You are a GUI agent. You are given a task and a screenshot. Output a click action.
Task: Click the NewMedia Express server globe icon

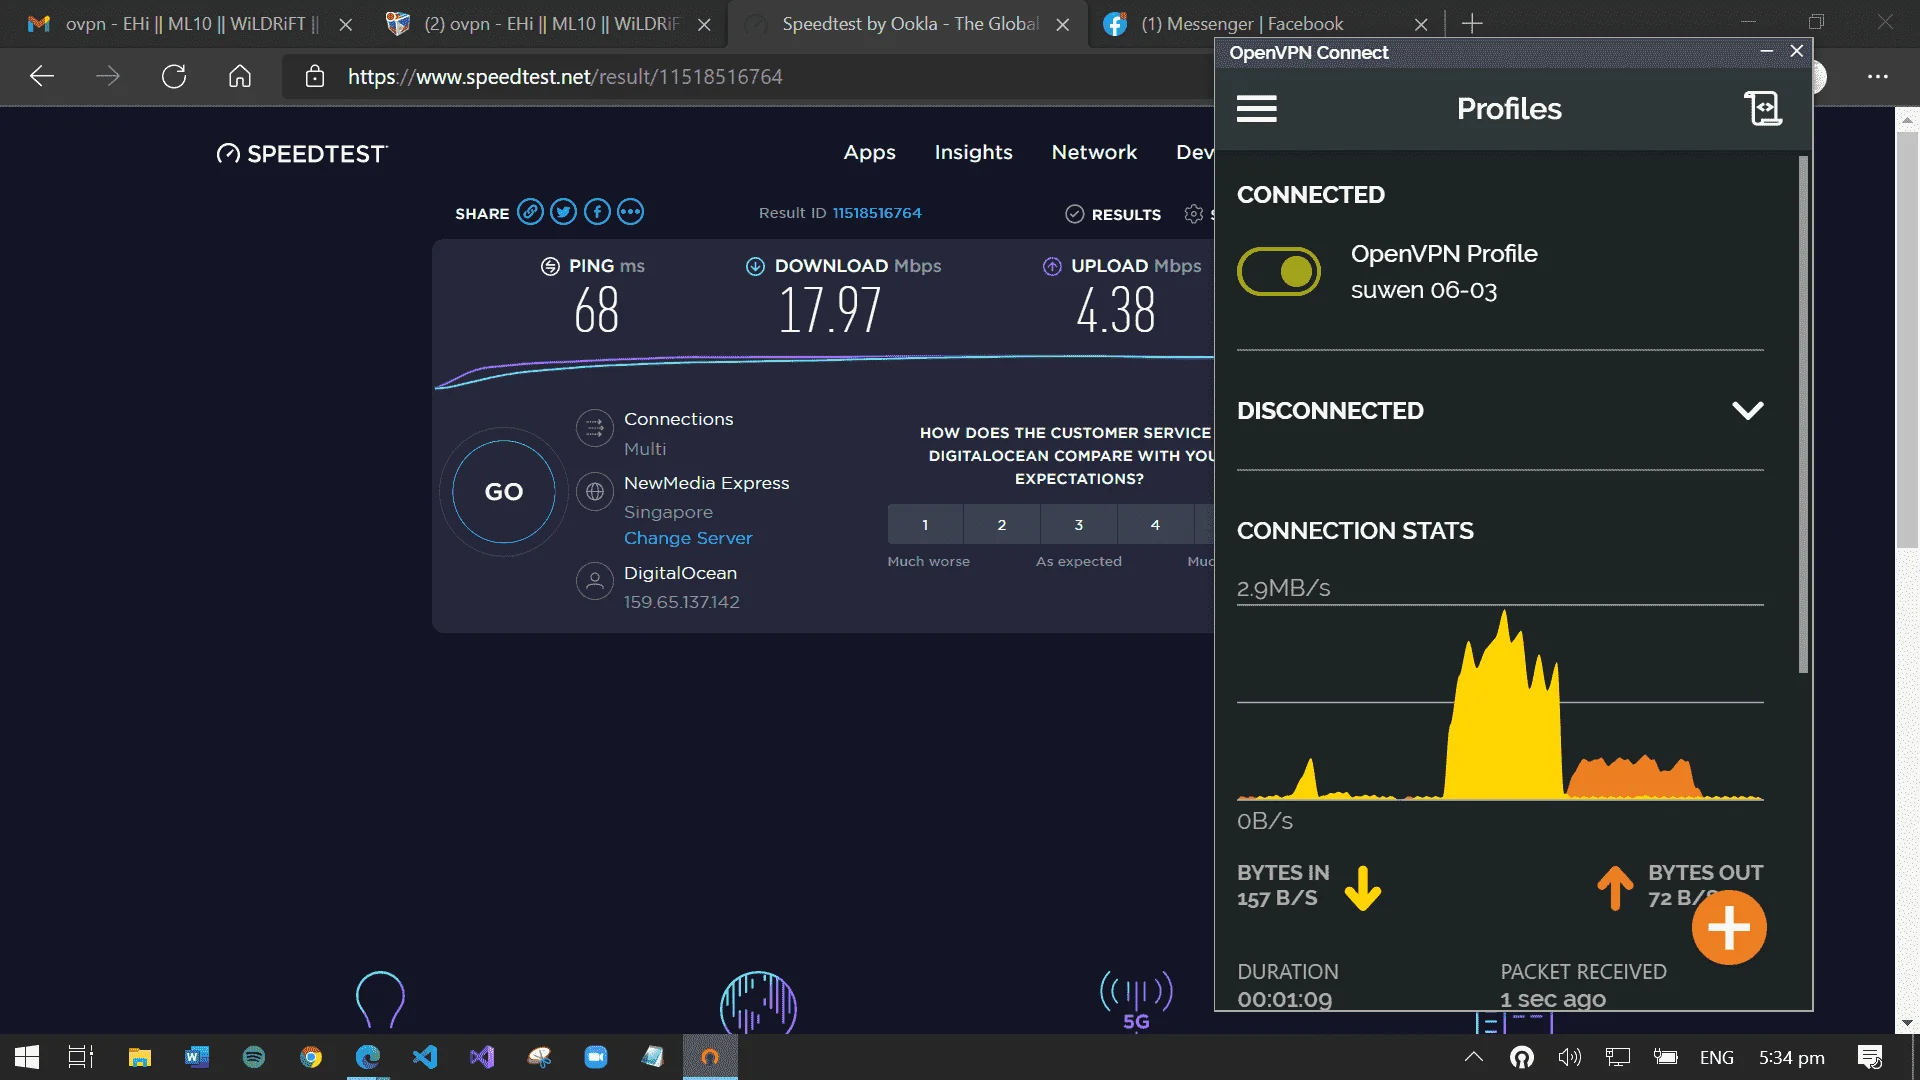tap(595, 491)
